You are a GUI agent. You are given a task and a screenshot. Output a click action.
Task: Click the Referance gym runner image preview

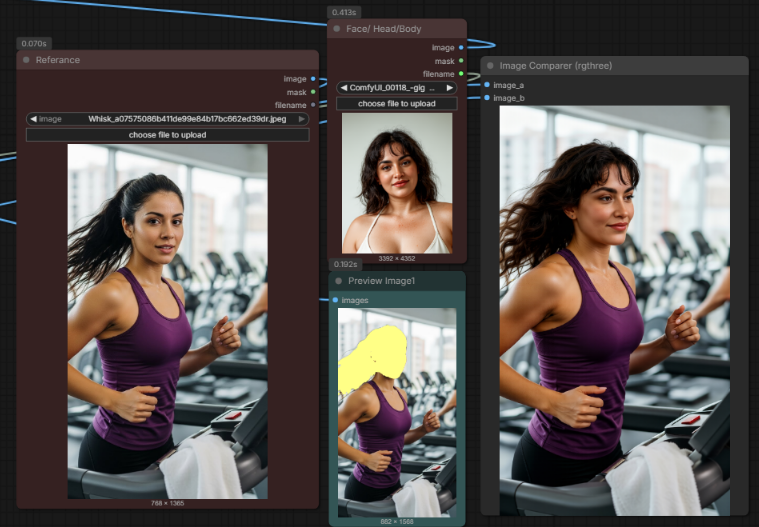(x=167, y=321)
